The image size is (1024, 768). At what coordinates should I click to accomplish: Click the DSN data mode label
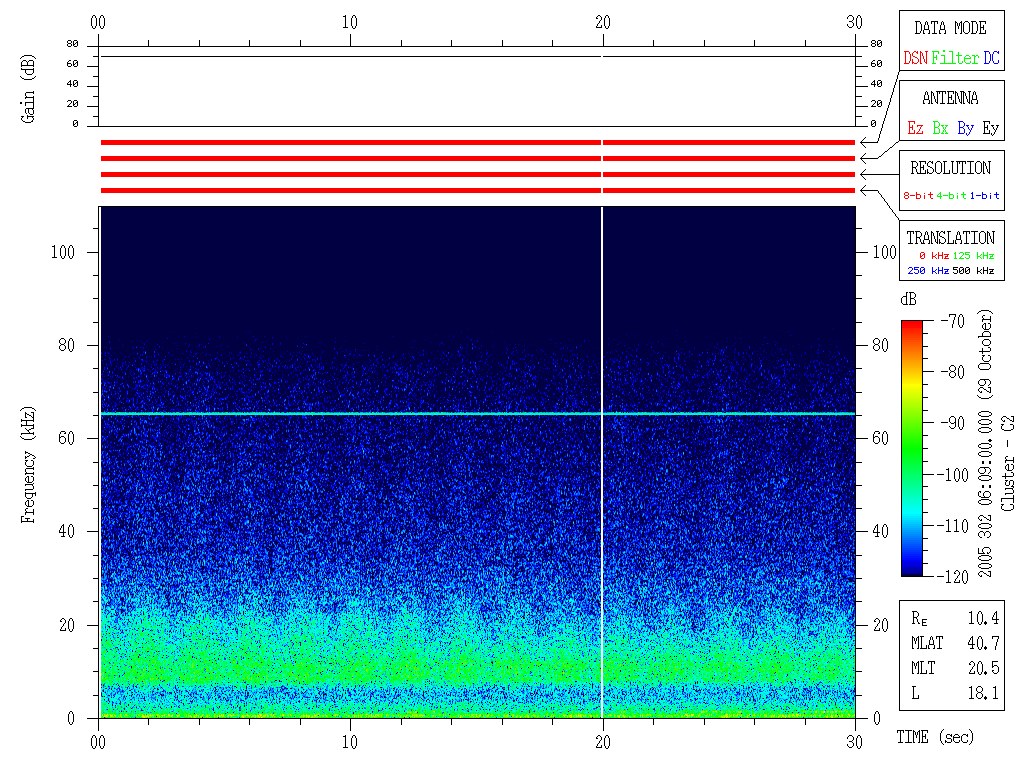tap(915, 59)
